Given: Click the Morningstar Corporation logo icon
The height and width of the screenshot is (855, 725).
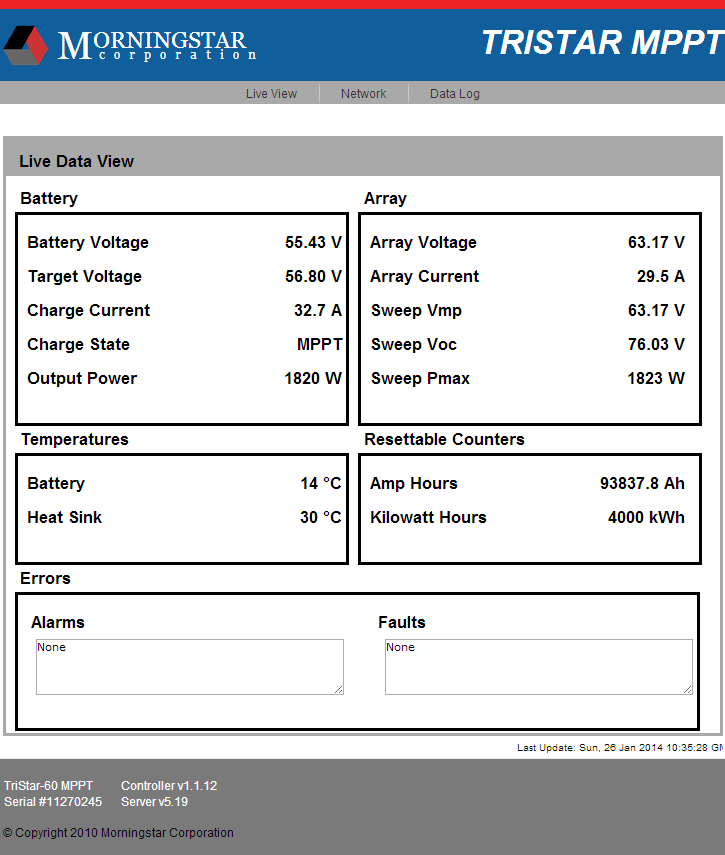Looking at the screenshot, I should 25,45.
